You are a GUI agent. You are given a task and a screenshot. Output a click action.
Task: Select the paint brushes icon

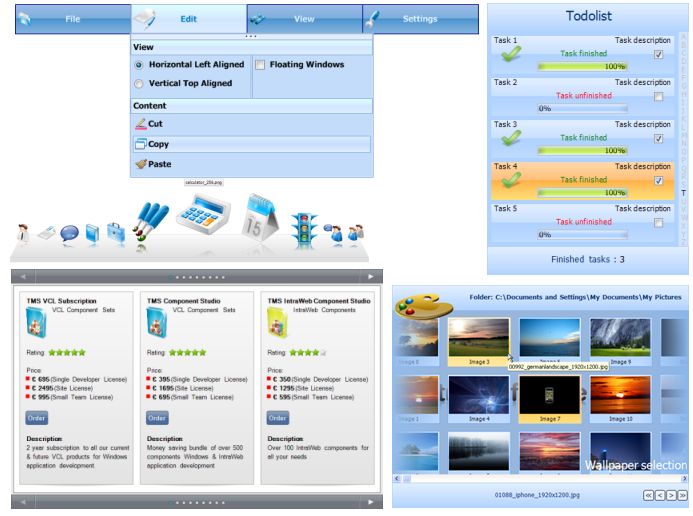click(152, 222)
